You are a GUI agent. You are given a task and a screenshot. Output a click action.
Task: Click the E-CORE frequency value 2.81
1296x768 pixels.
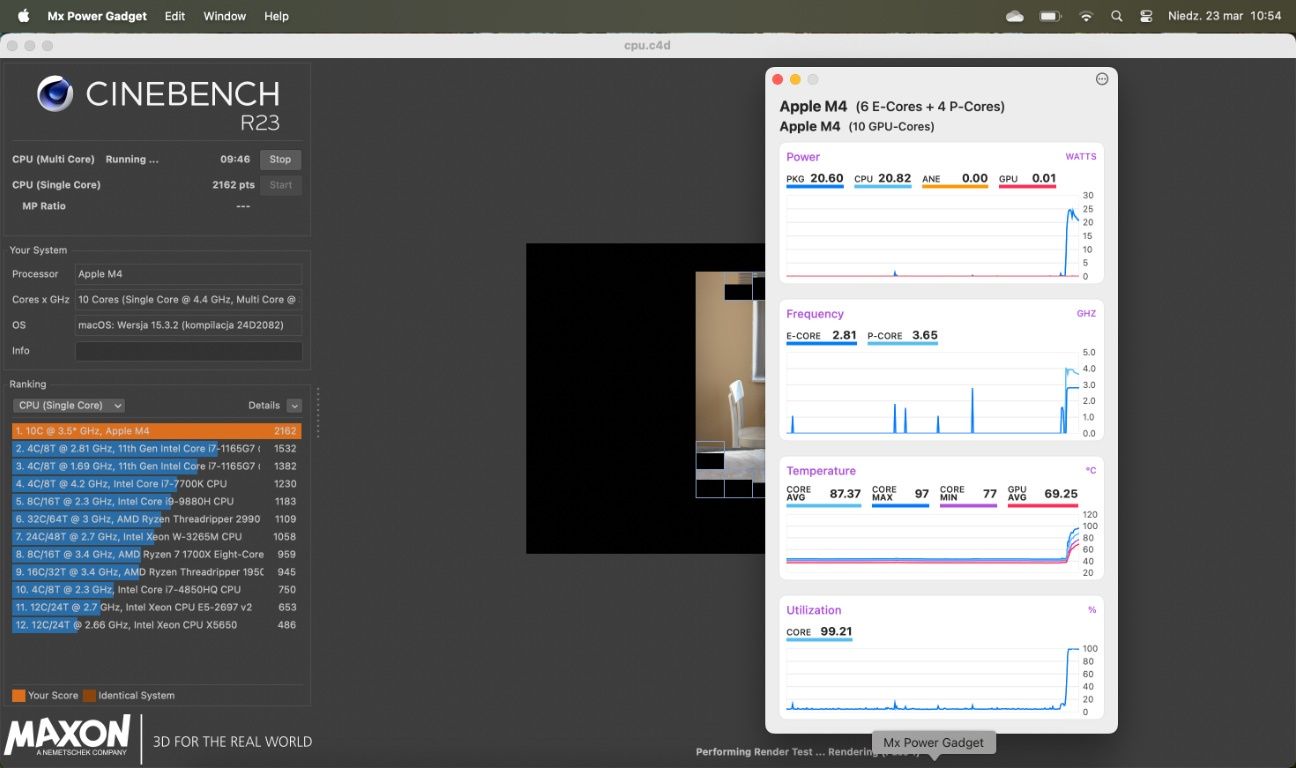pyautogui.click(x=844, y=335)
